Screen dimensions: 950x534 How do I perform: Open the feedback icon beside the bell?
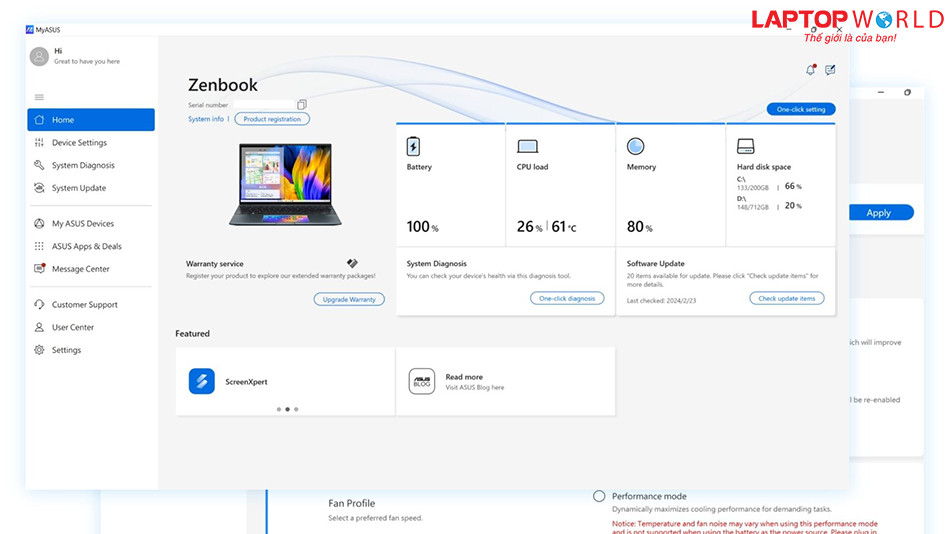tap(830, 70)
